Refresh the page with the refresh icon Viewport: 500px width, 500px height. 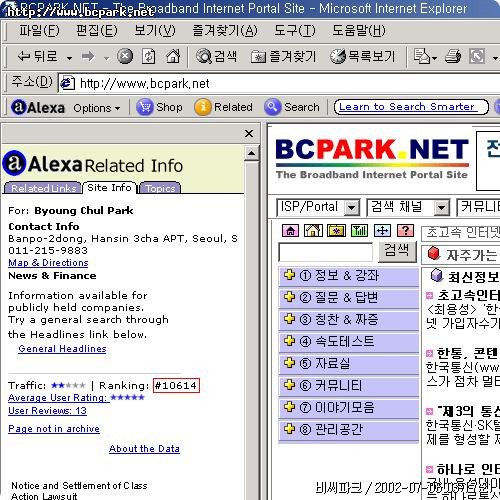tap(149, 56)
